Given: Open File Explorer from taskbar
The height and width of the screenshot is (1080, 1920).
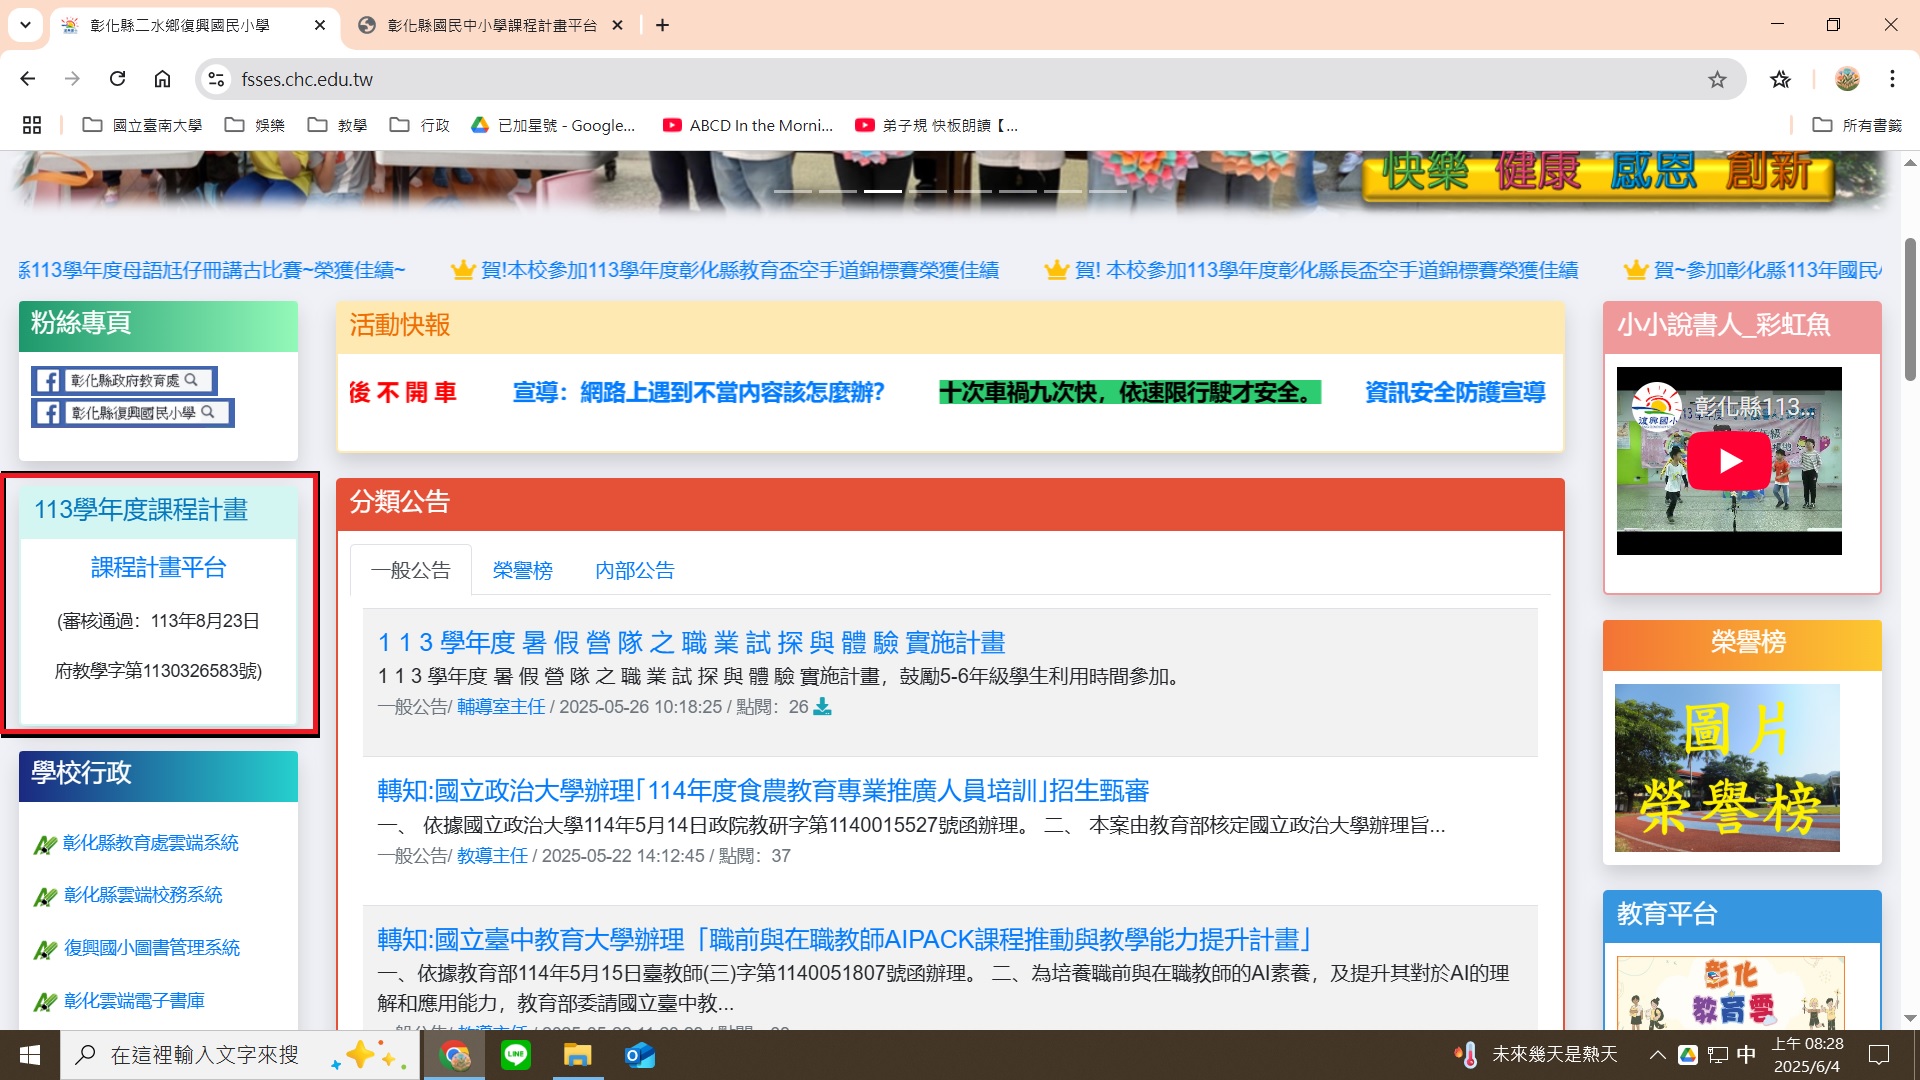Looking at the screenshot, I should [577, 1055].
